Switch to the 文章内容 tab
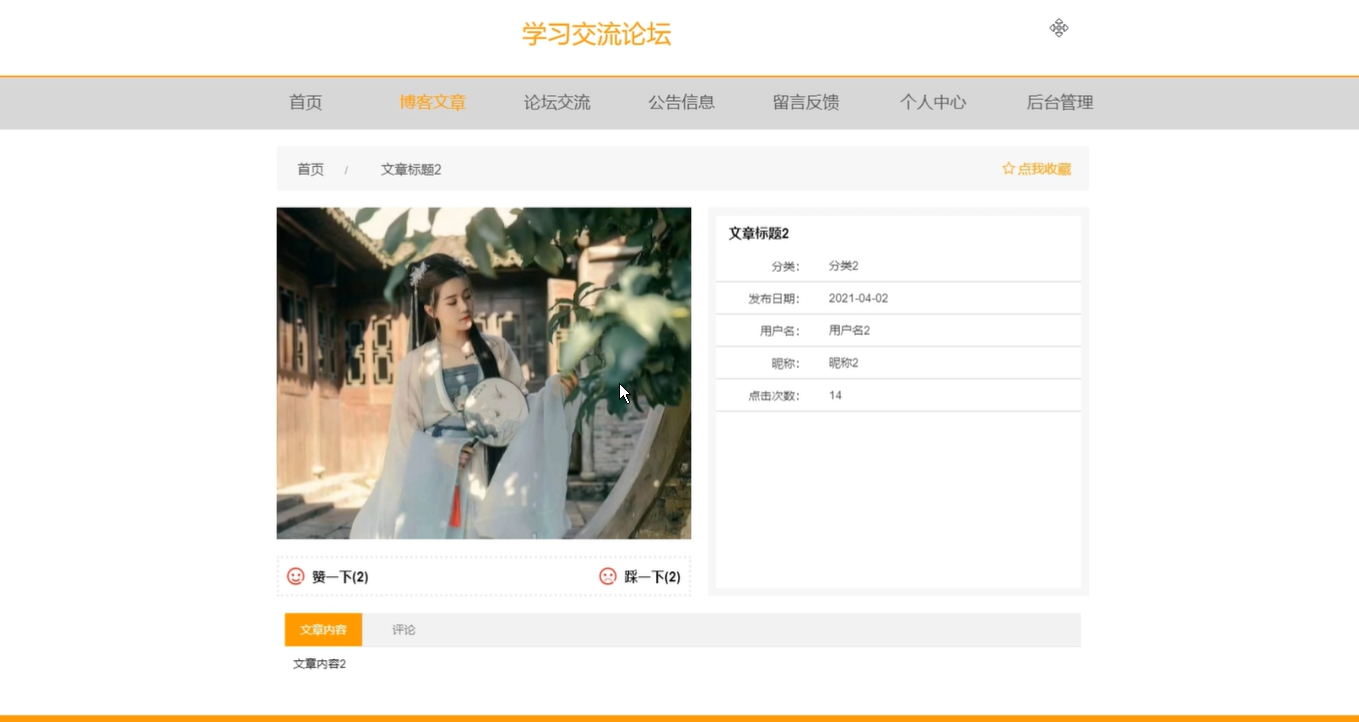This screenshot has height=722, width=1359. (x=323, y=630)
